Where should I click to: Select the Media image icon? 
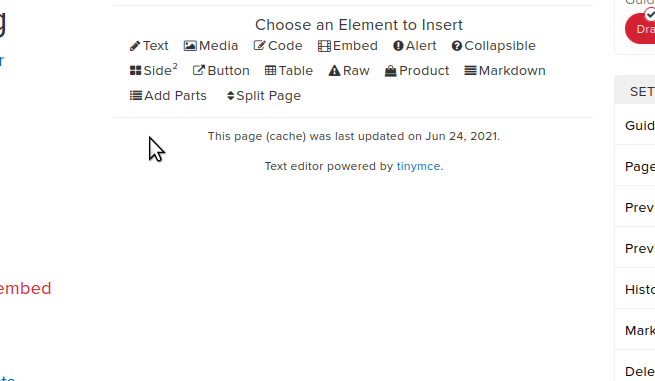tap(190, 46)
